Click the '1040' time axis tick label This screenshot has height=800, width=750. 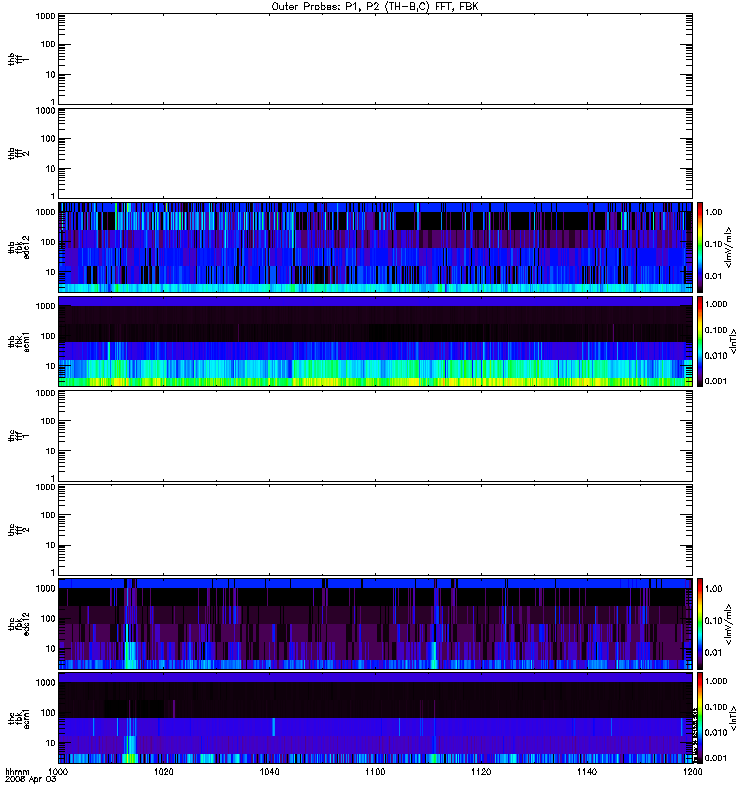269,772
